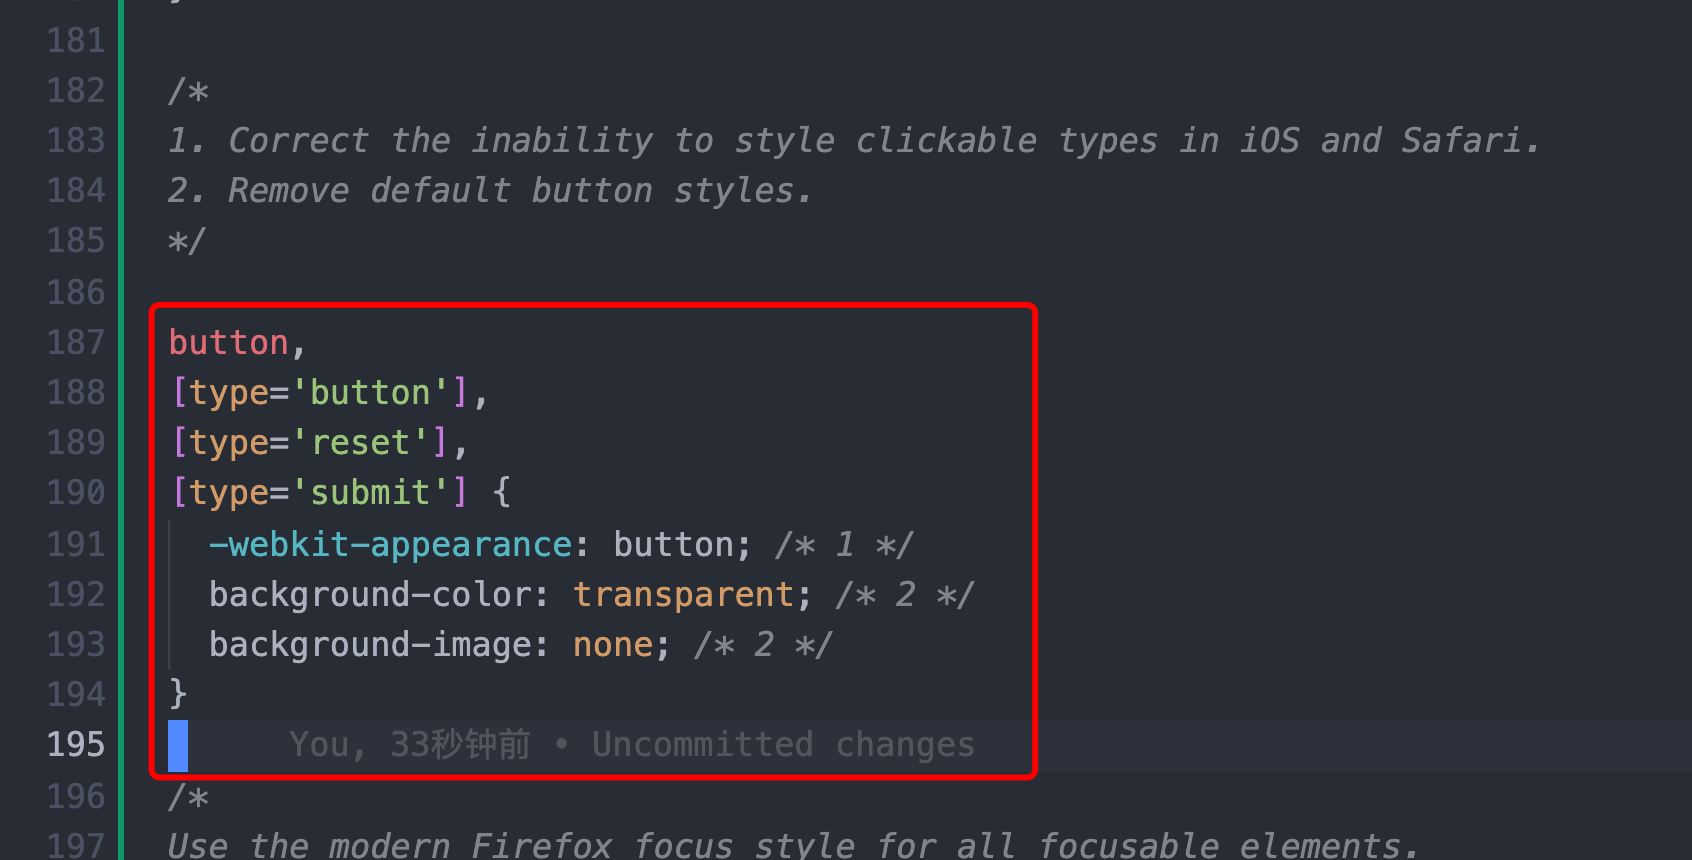Click the closing brace on line 194
1692x860 pixels.
pos(178,693)
